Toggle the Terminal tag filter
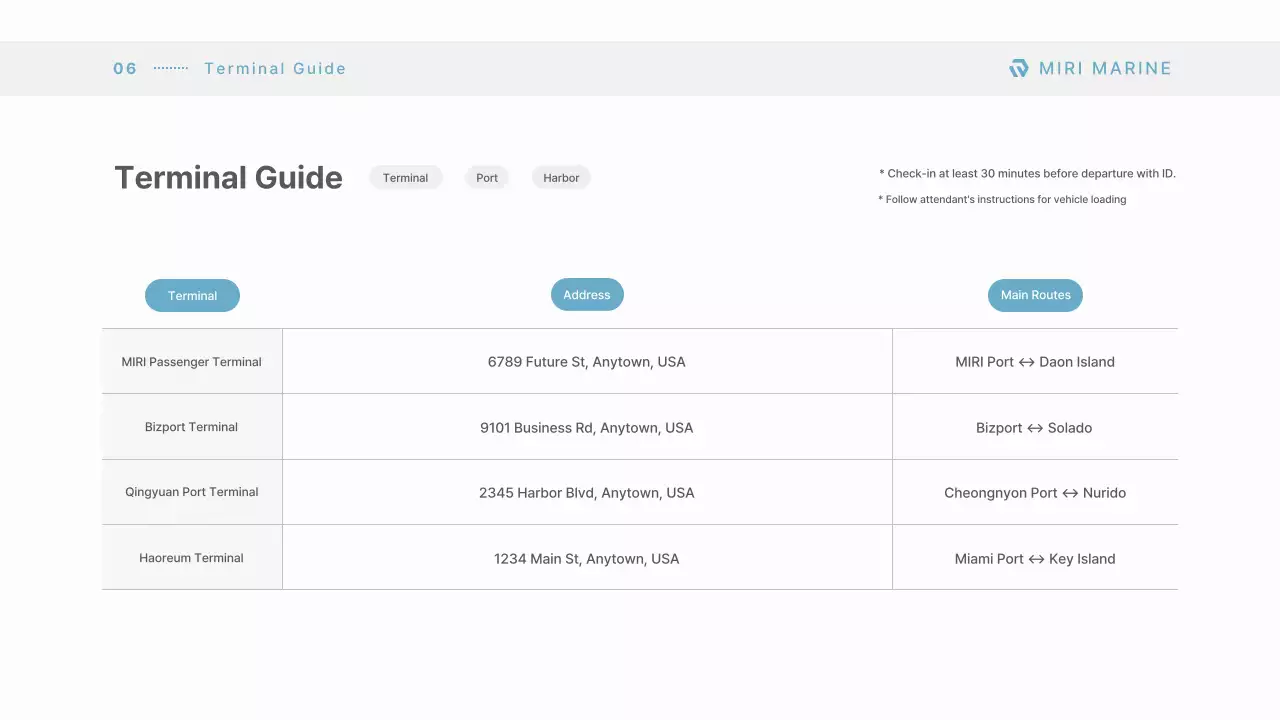The height and width of the screenshot is (720, 1280). [x=406, y=177]
